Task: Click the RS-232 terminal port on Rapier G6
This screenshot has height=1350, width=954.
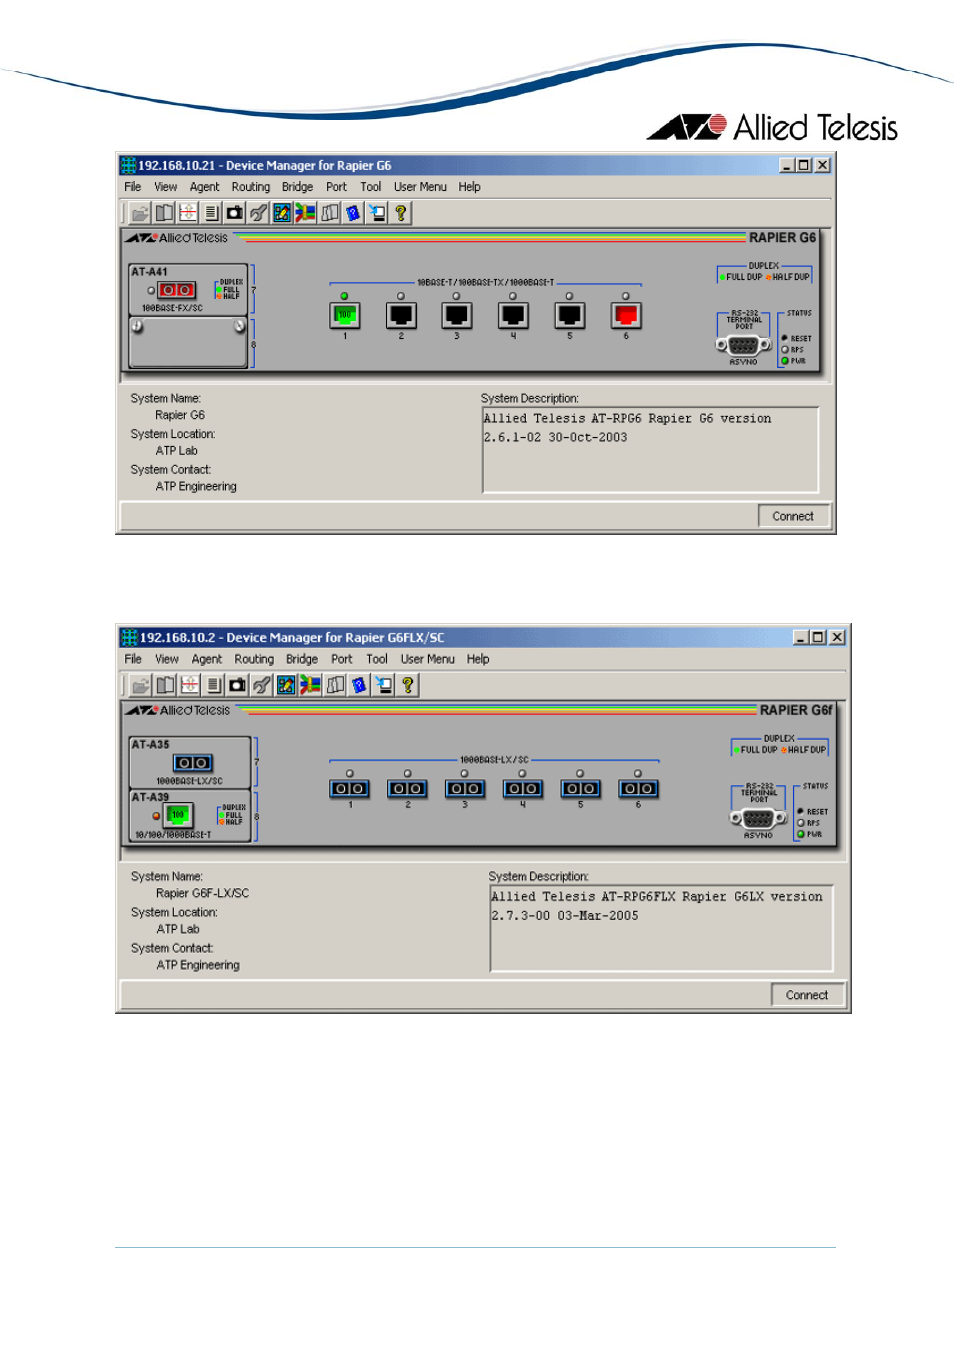Action: click(743, 345)
